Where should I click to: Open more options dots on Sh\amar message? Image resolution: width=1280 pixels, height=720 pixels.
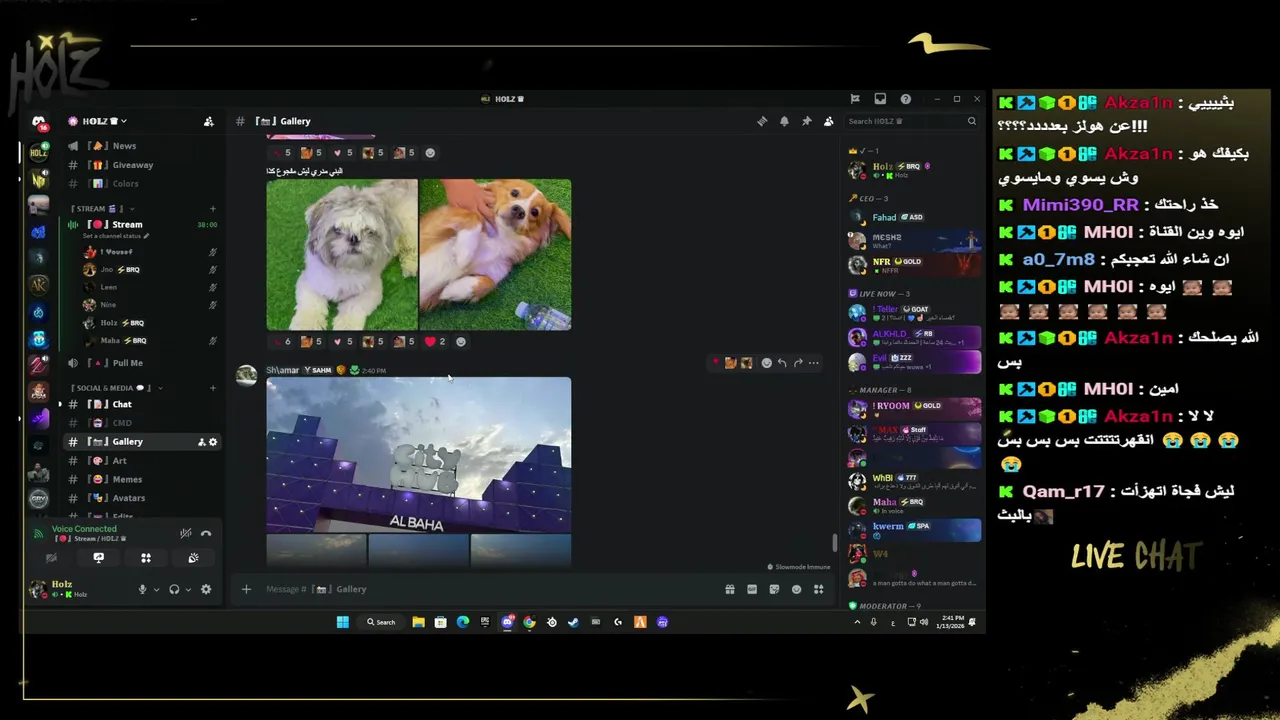click(x=814, y=363)
